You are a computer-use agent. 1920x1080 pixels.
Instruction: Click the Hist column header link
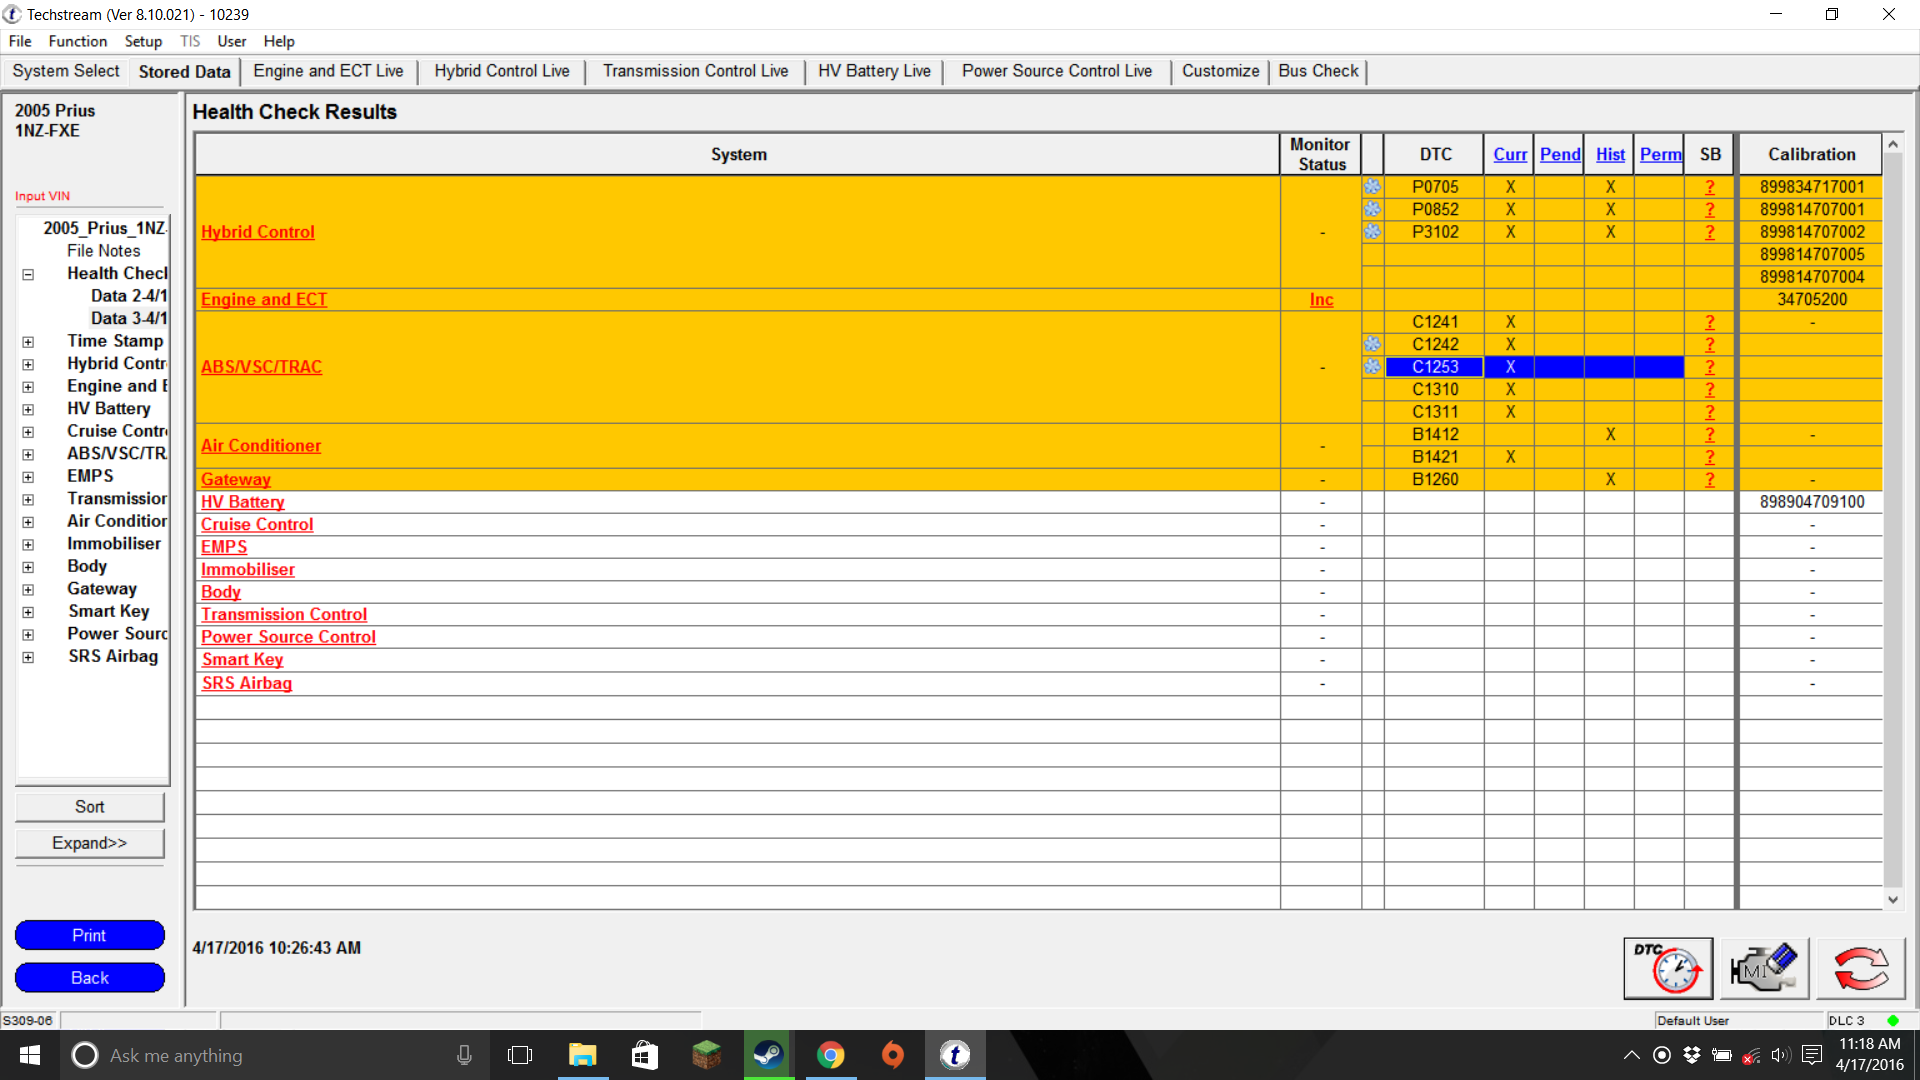point(1610,155)
